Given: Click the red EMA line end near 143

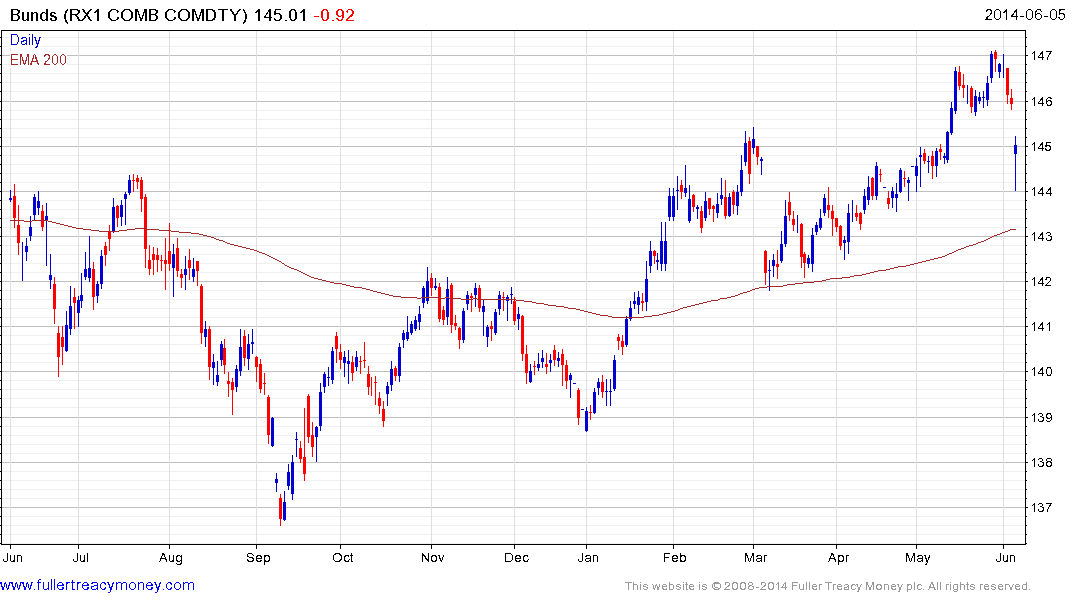Looking at the screenshot, I should point(1013,230).
